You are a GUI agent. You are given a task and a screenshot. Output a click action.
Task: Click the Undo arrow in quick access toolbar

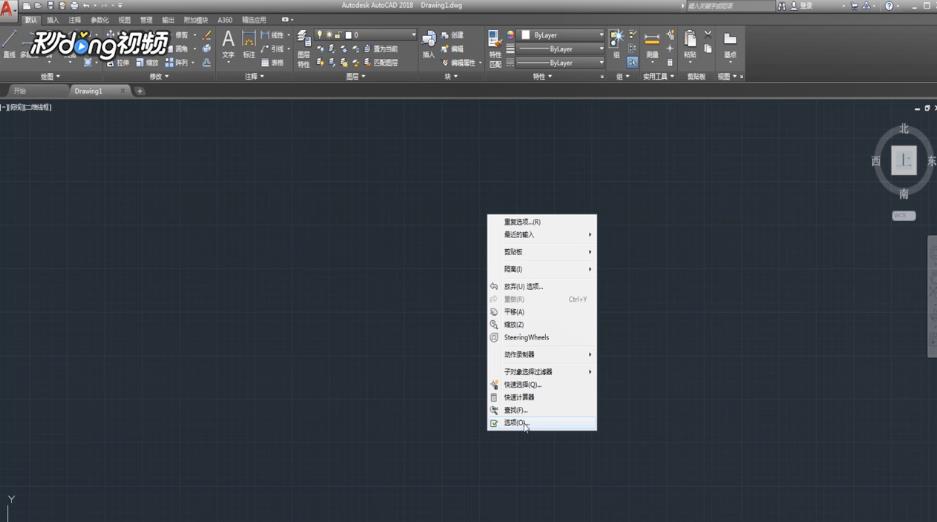86,5
